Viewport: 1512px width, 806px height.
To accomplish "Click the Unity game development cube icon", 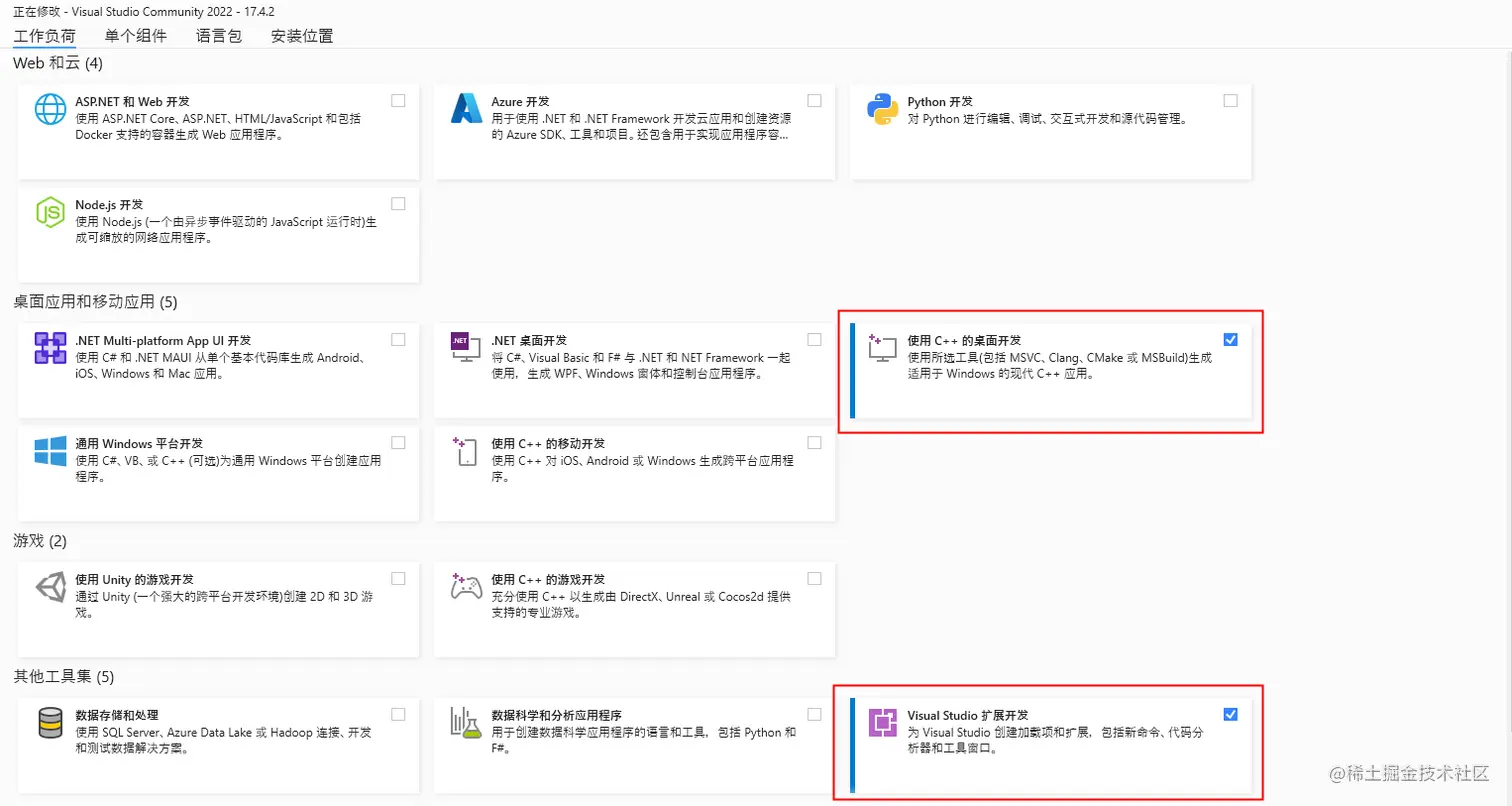I will 50,587.
